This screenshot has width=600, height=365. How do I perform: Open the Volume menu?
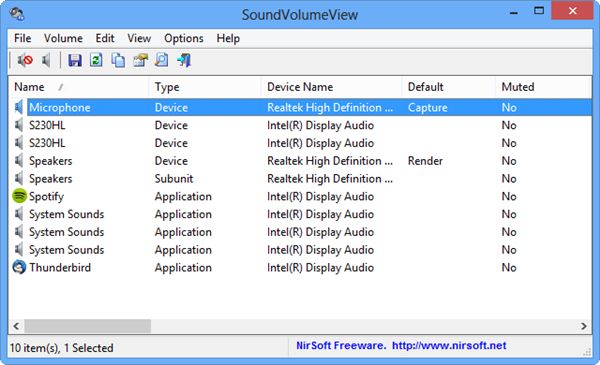pos(63,38)
